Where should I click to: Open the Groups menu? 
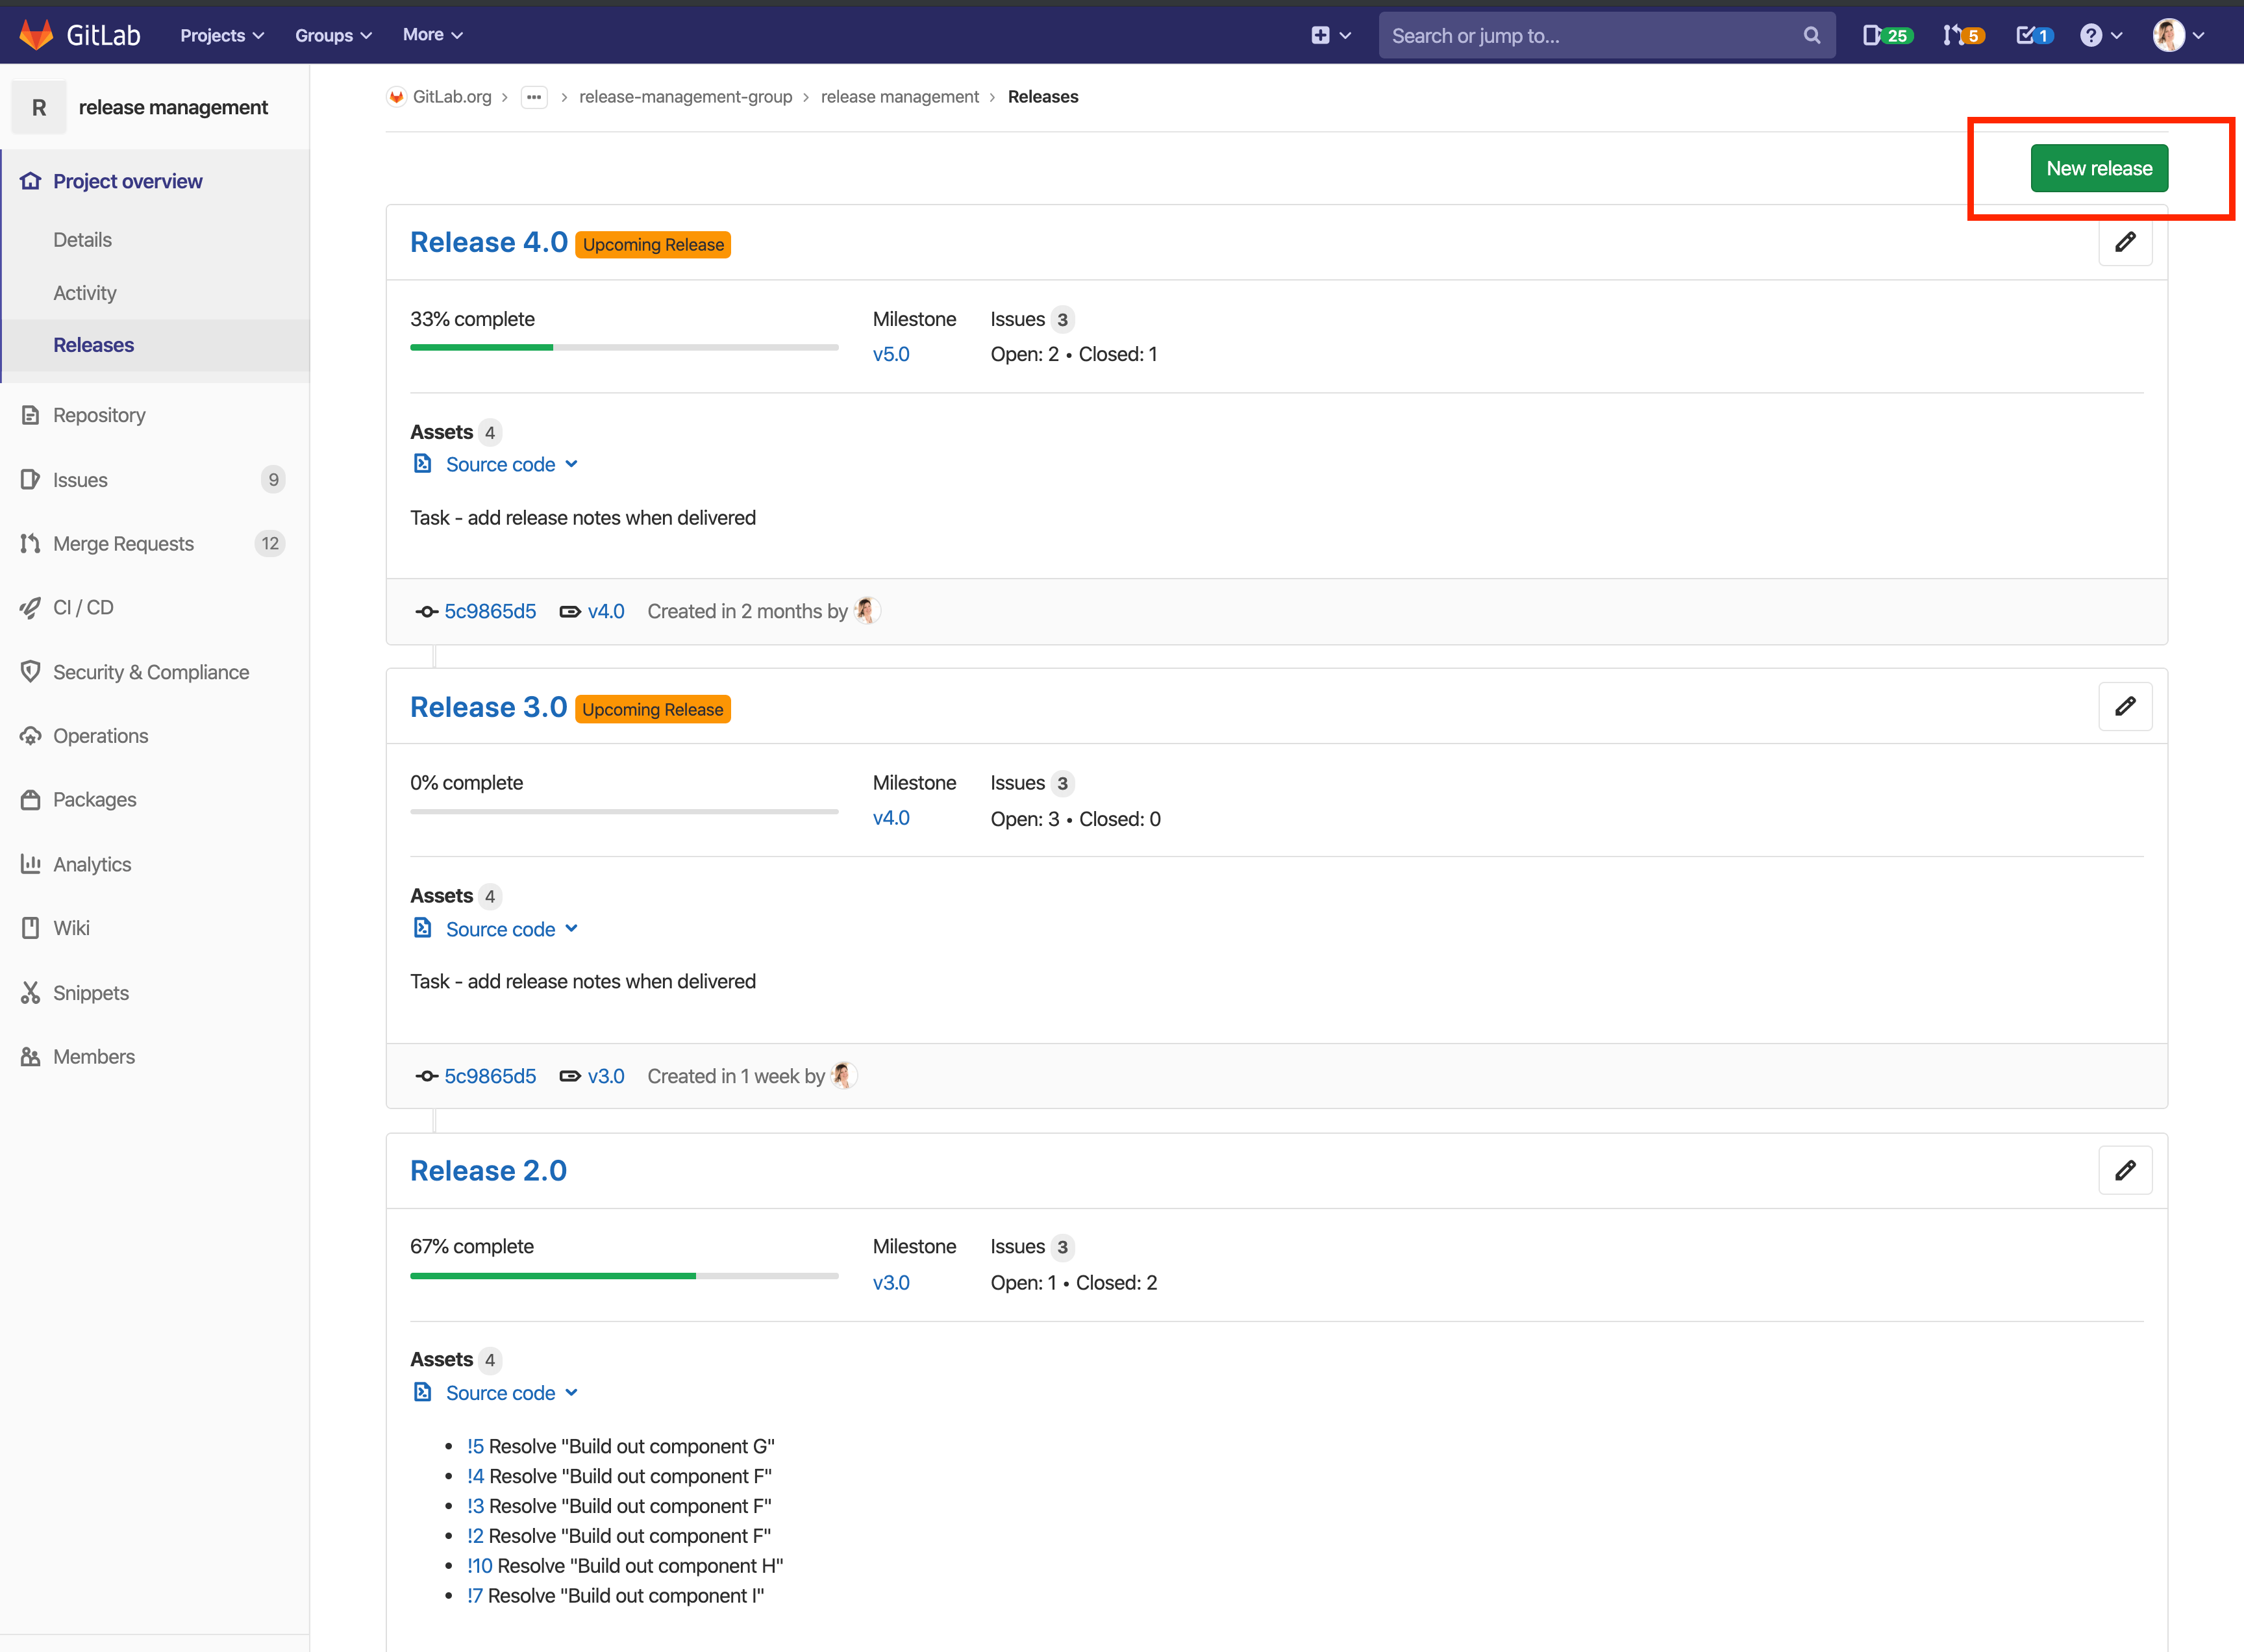pyautogui.click(x=332, y=34)
